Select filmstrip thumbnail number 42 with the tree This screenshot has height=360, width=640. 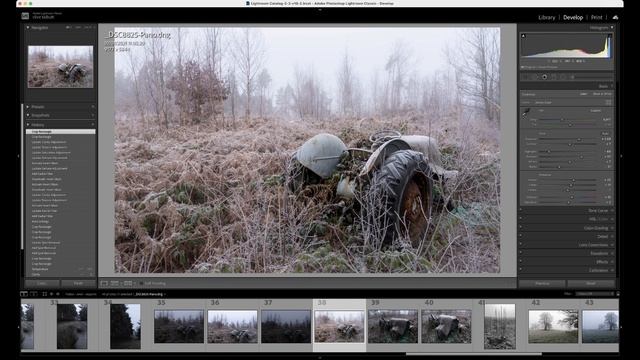pos(553,326)
